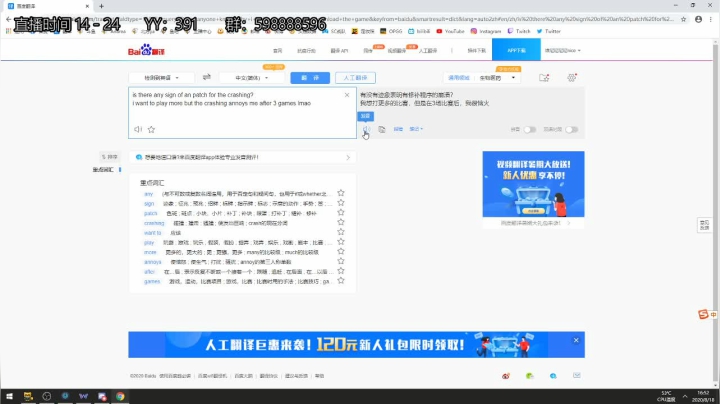This screenshot has width=720, height=404.
Task: Click the Sogou input method icon
Action: (x=703, y=314)
